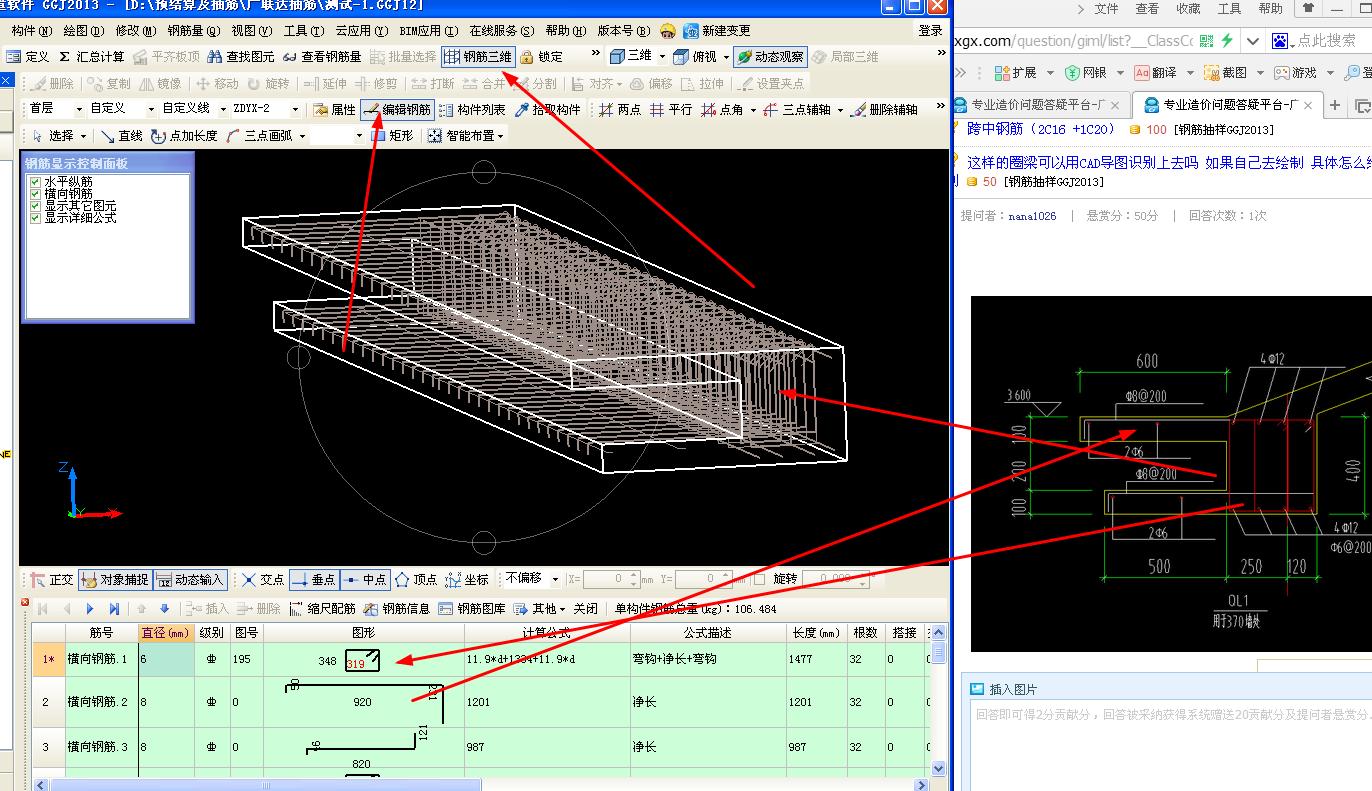This screenshot has height=791, width=1372.
Task: Open 查找图元 find element tool
Action: 241,57
